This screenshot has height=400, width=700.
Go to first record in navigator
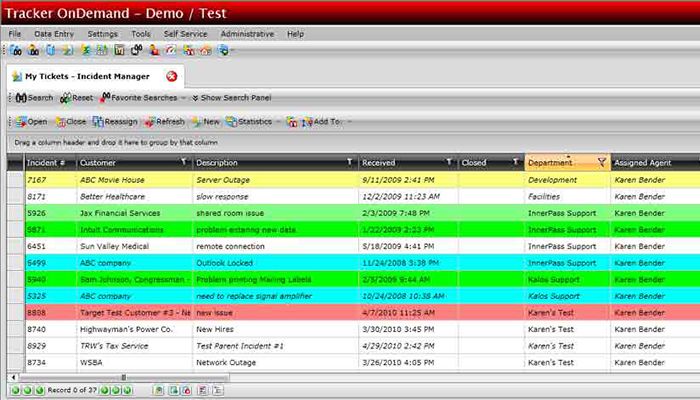(15, 390)
